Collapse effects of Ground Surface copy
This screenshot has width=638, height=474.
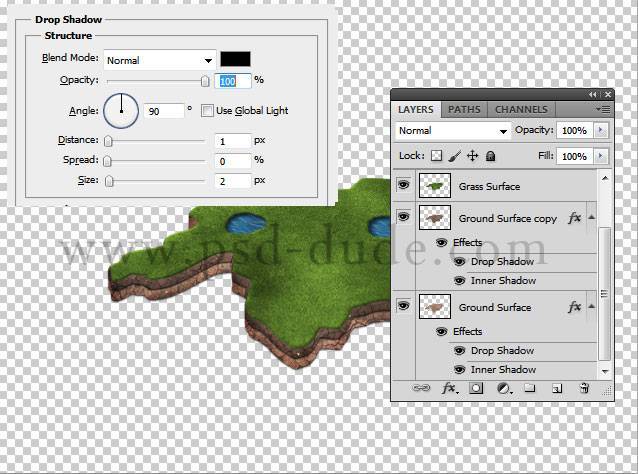(592, 218)
